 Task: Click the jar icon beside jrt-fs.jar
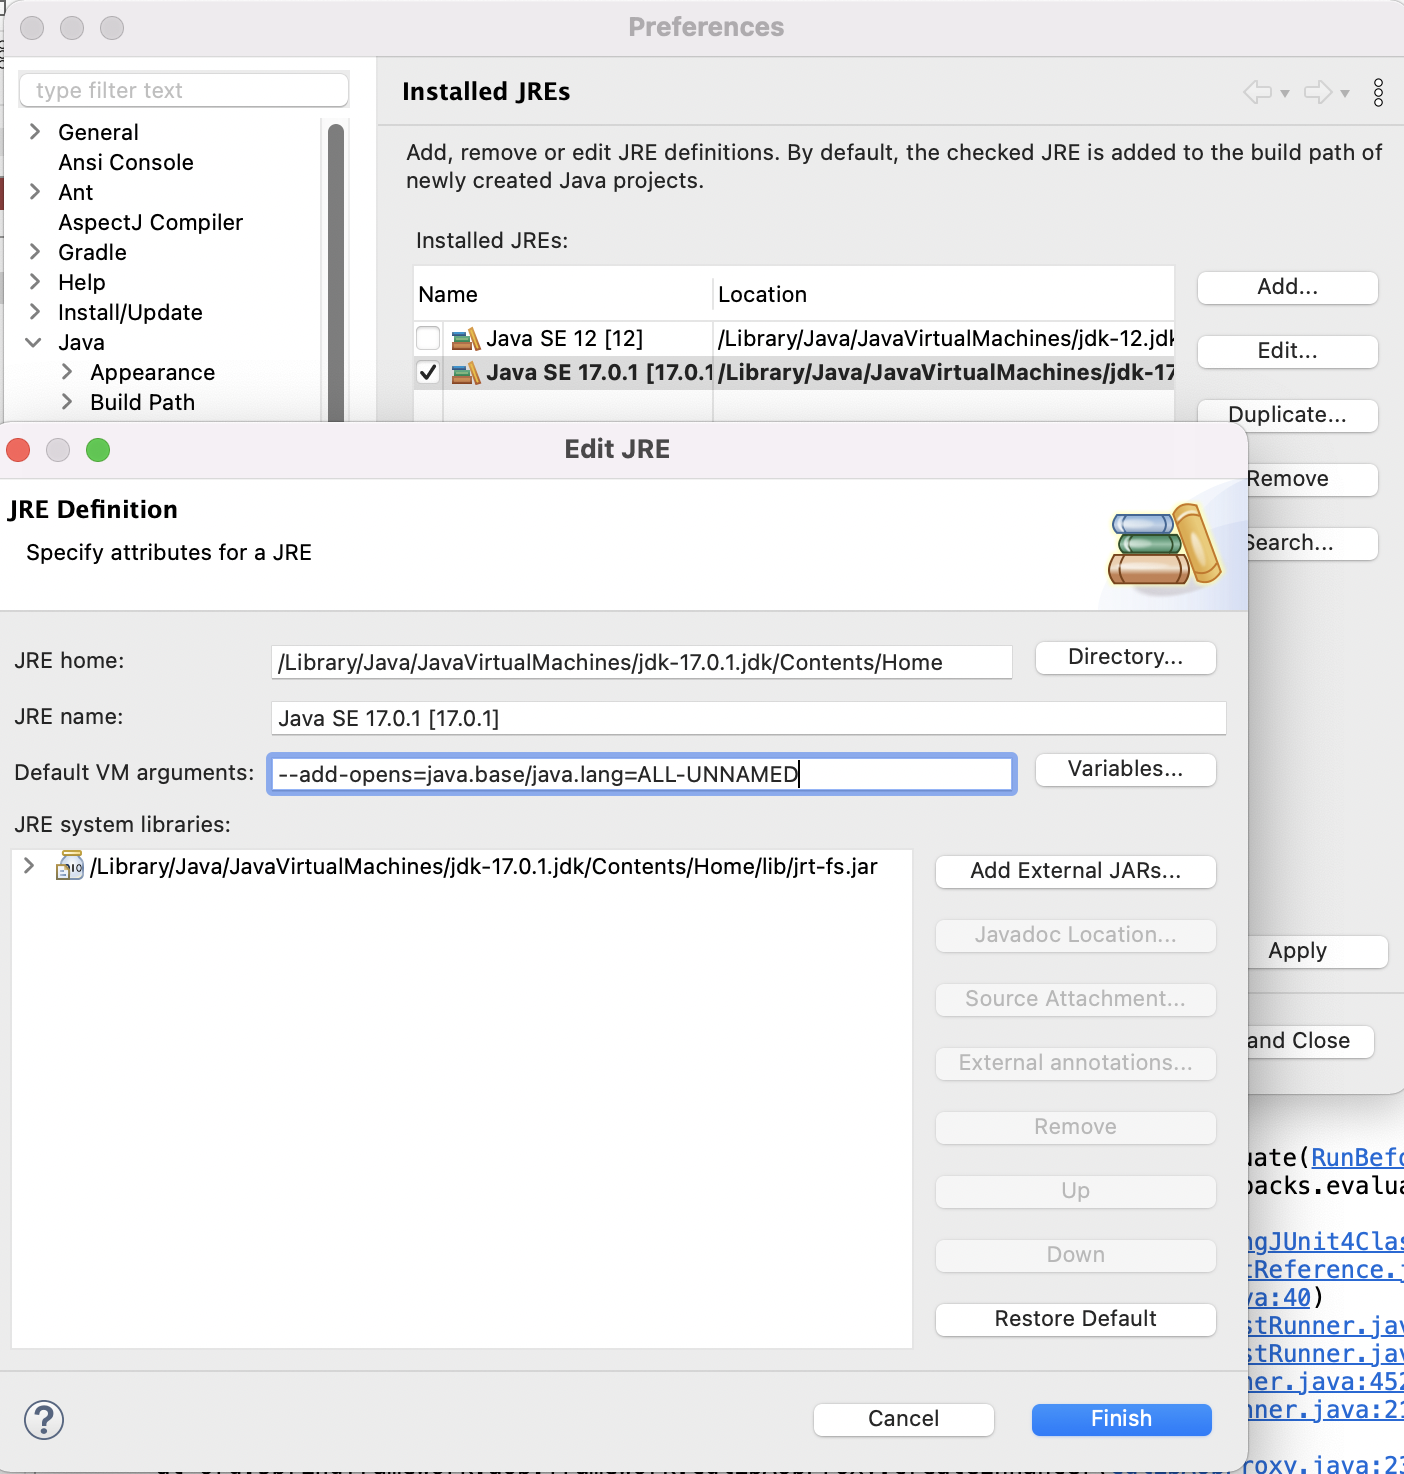pos(68,866)
